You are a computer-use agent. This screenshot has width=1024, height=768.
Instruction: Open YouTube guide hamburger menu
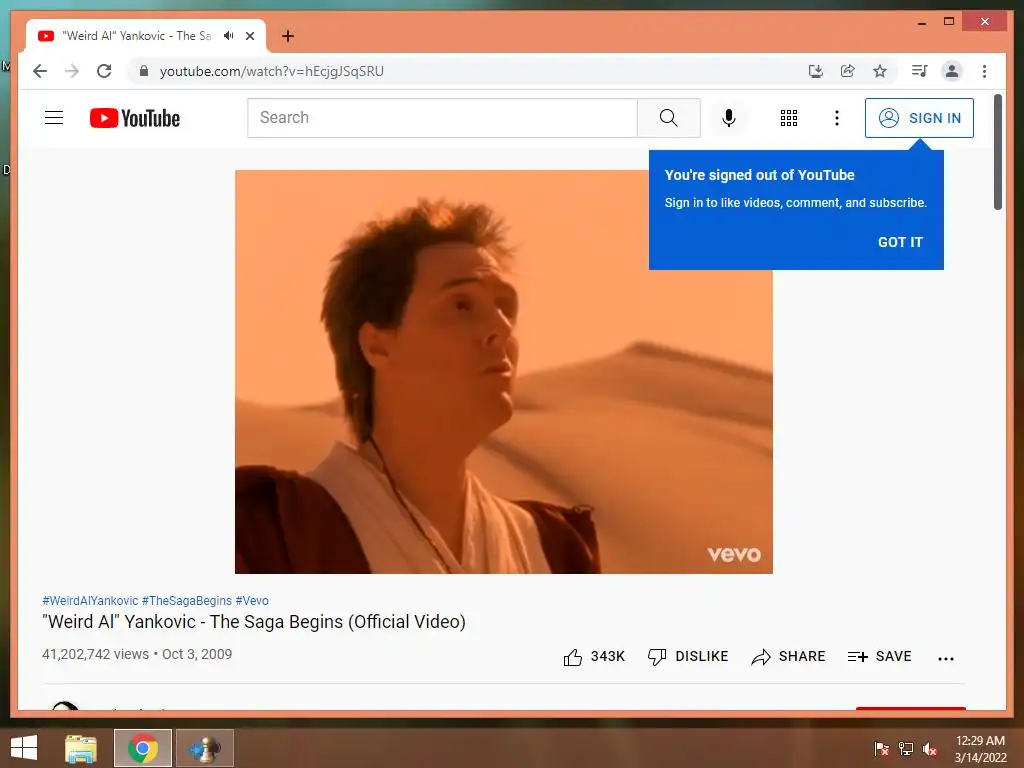coord(54,118)
